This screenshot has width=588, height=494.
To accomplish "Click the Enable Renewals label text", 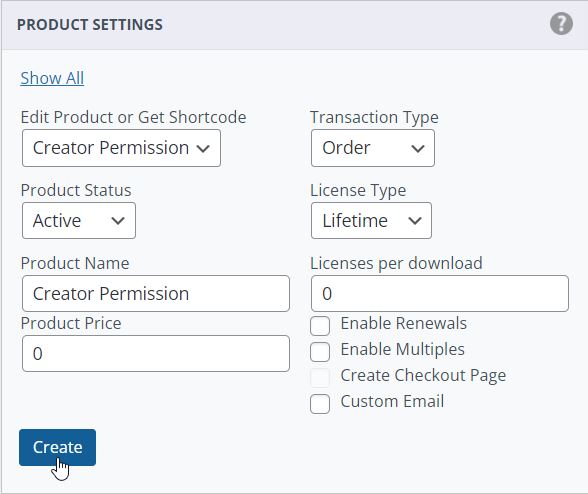I will coord(404,323).
